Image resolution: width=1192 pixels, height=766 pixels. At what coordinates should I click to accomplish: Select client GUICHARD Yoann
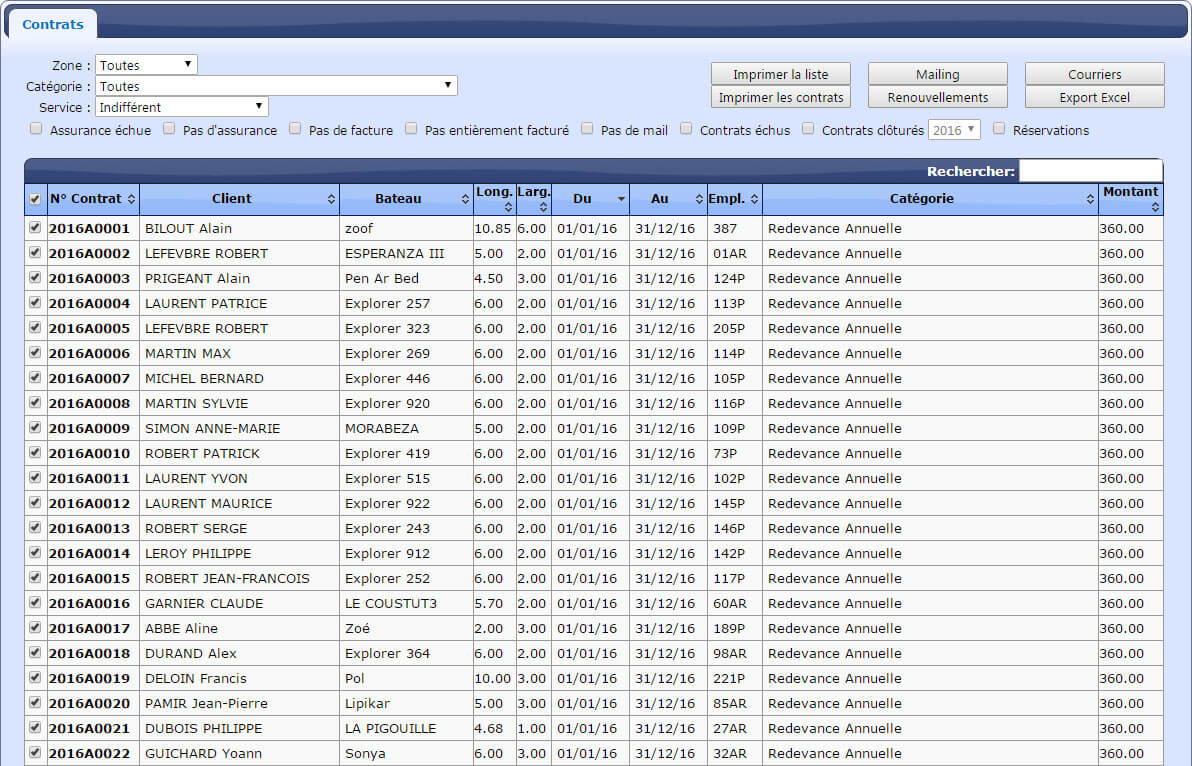click(204, 754)
